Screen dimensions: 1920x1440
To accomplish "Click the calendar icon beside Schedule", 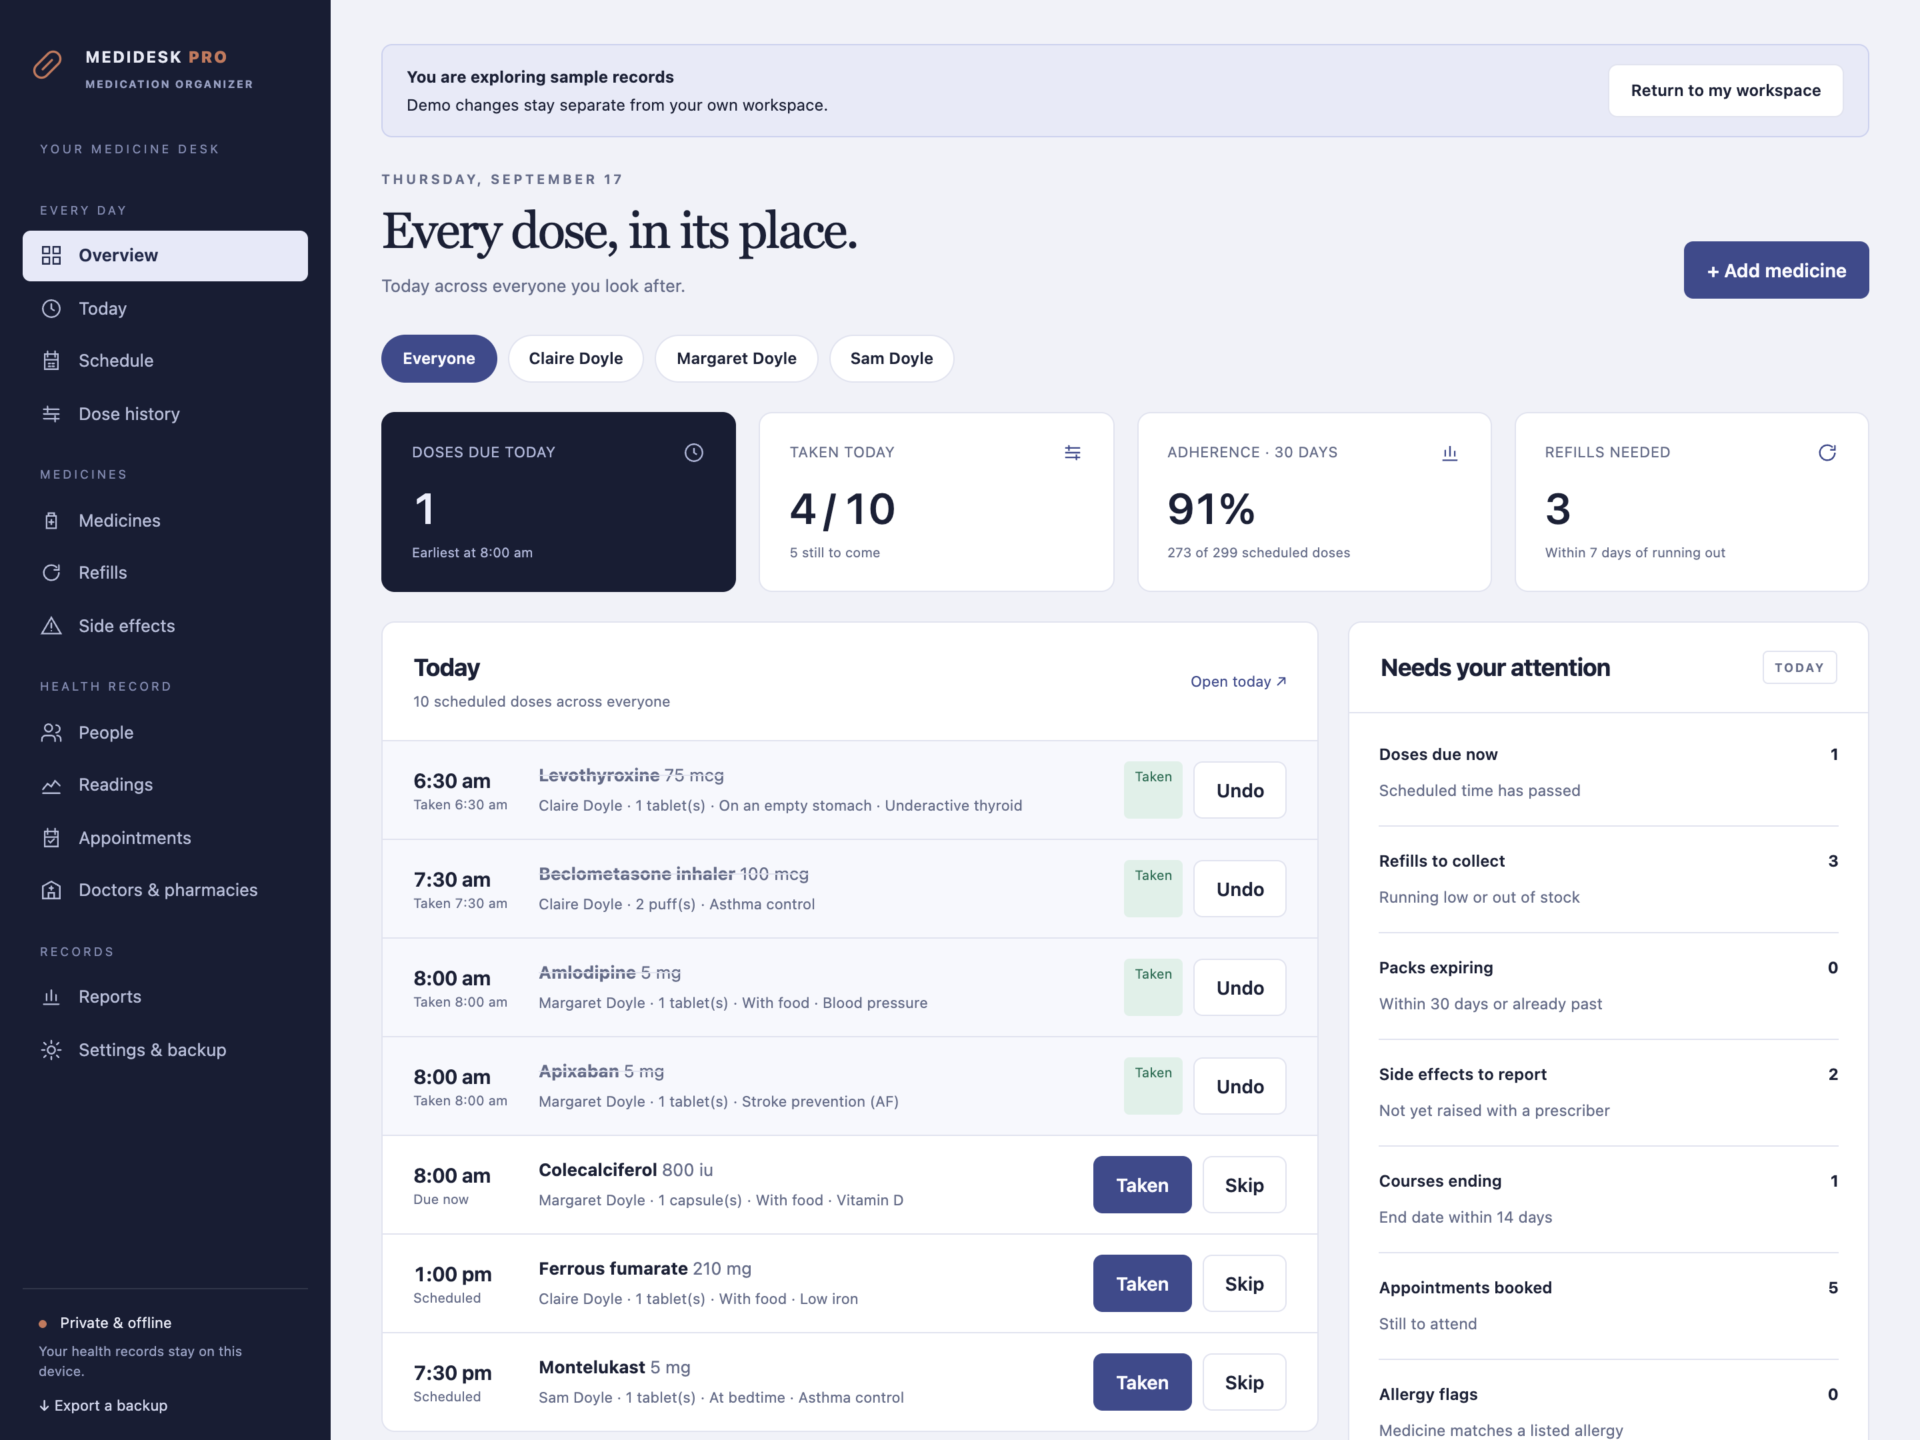I will 51,360.
